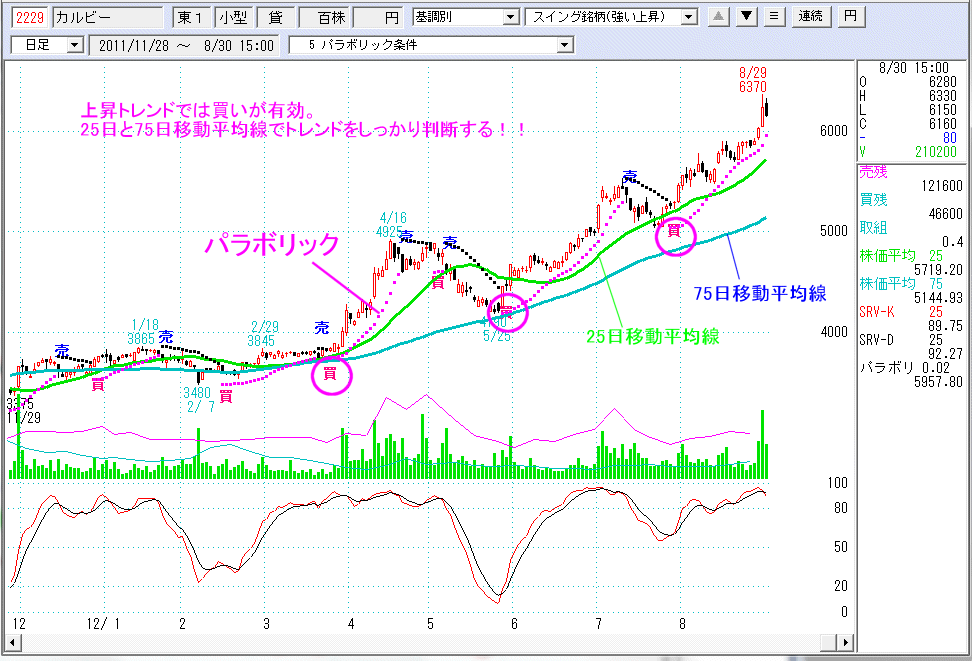Click the right arrow of the horizontal scrollbar
The image size is (972, 661).
coord(846,642)
